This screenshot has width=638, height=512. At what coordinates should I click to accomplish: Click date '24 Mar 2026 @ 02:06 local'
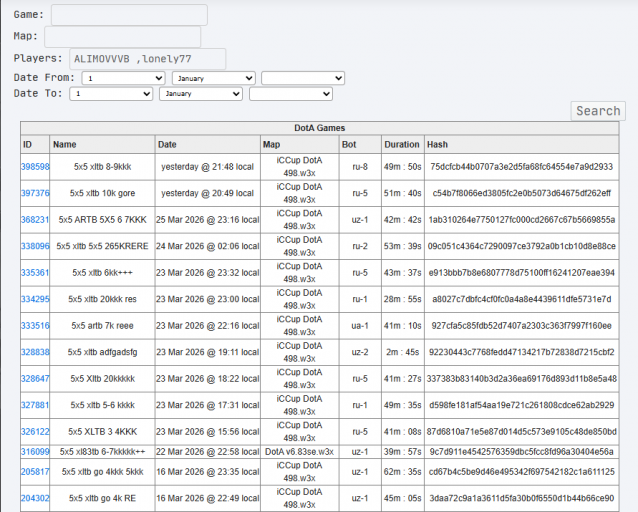(x=208, y=246)
